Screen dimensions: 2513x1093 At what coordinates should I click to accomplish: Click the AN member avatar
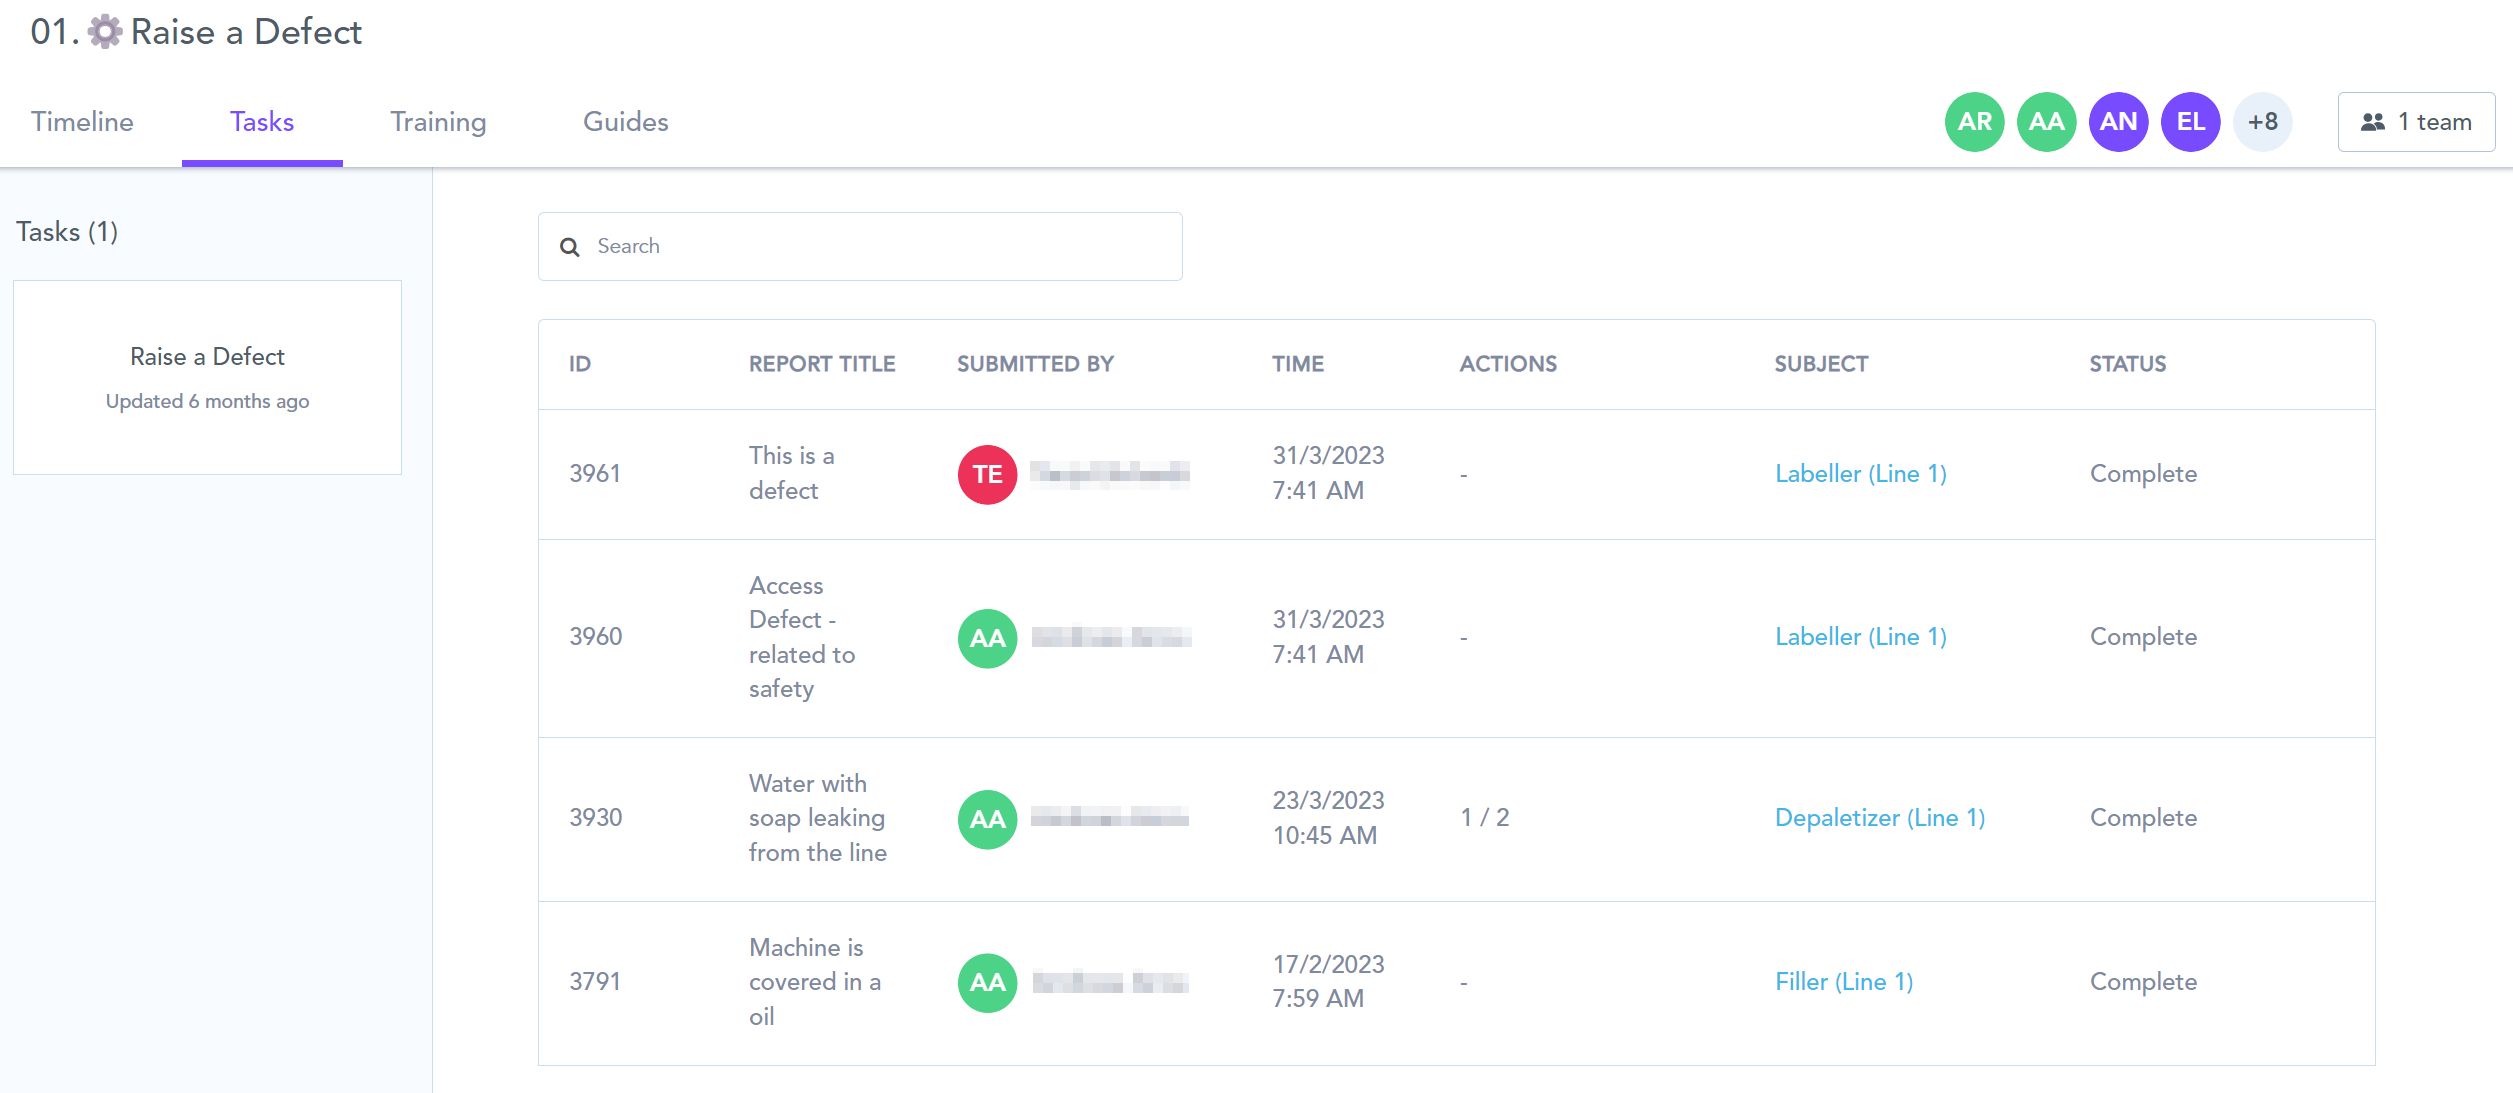pos(2118,121)
